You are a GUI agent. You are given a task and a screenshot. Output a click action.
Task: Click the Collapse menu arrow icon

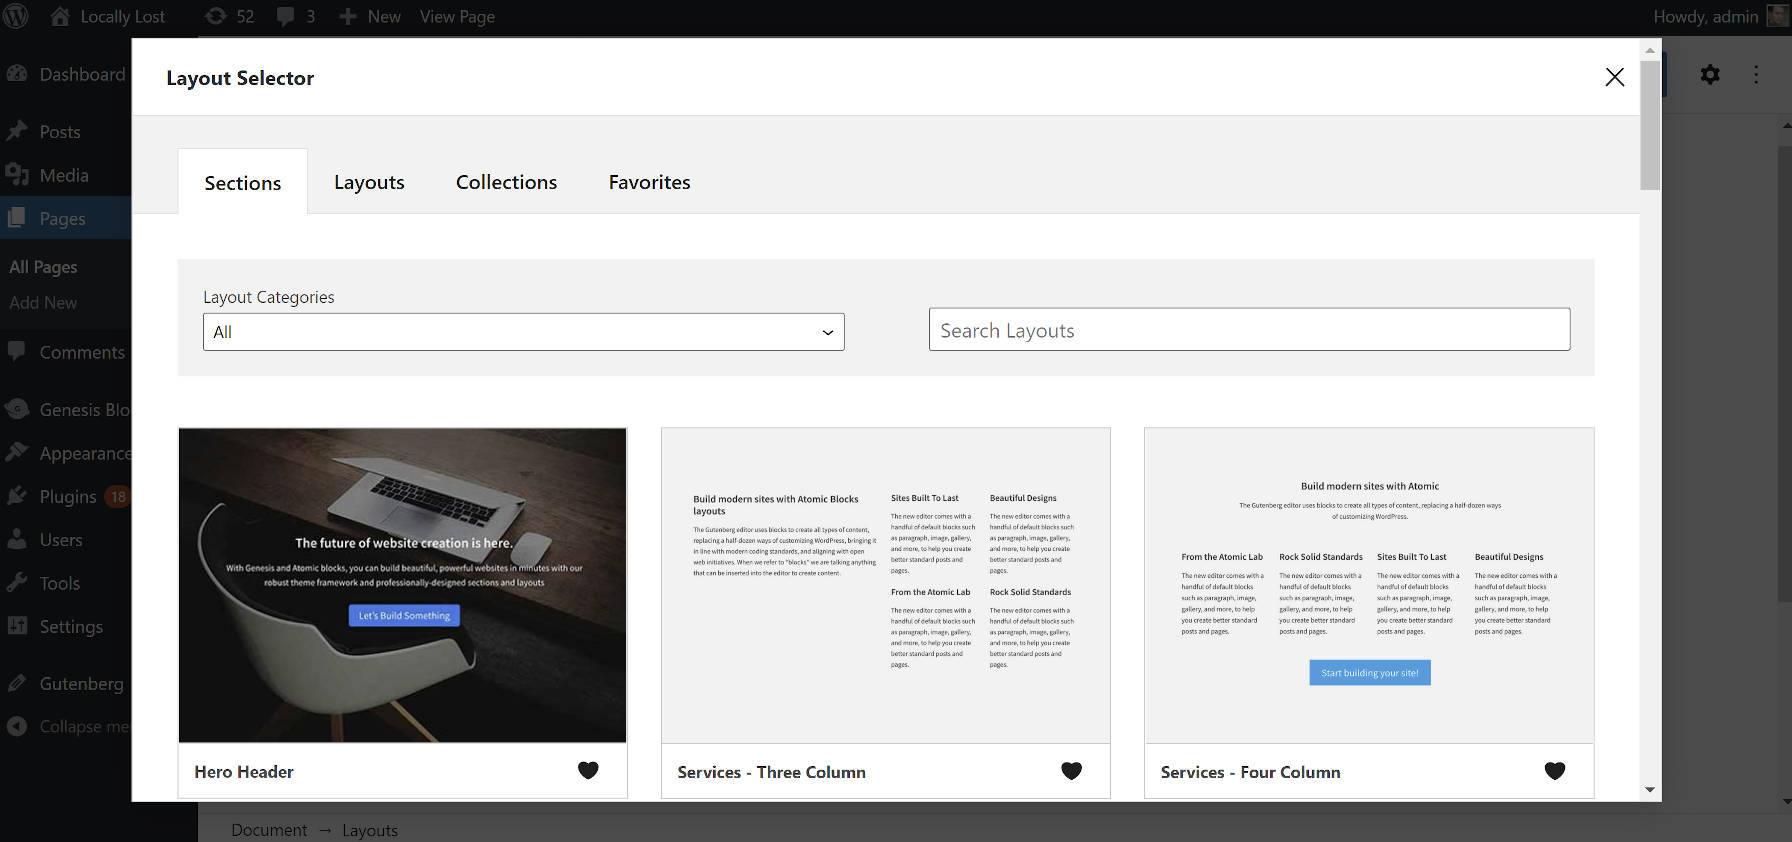17,726
